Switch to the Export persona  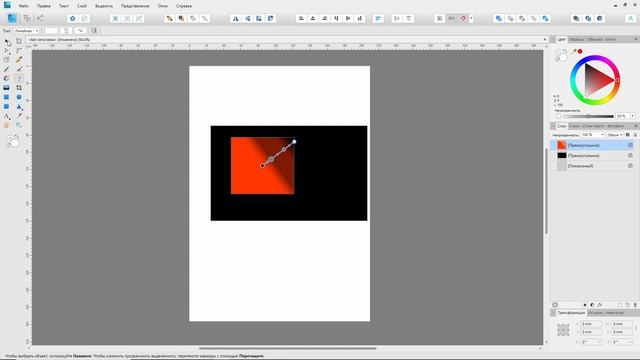click(x=40, y=18)
